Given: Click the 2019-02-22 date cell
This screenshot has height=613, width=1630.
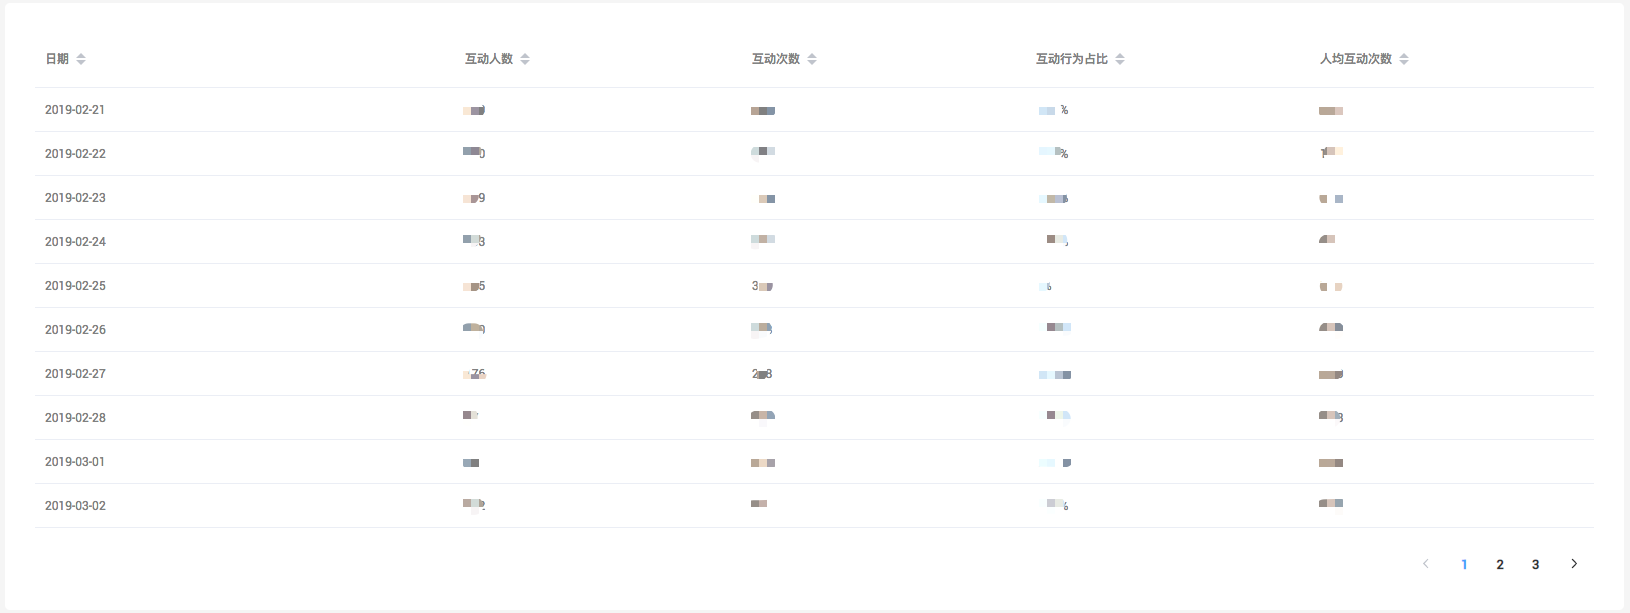Looking at the screenshot, I should point(75,154).
